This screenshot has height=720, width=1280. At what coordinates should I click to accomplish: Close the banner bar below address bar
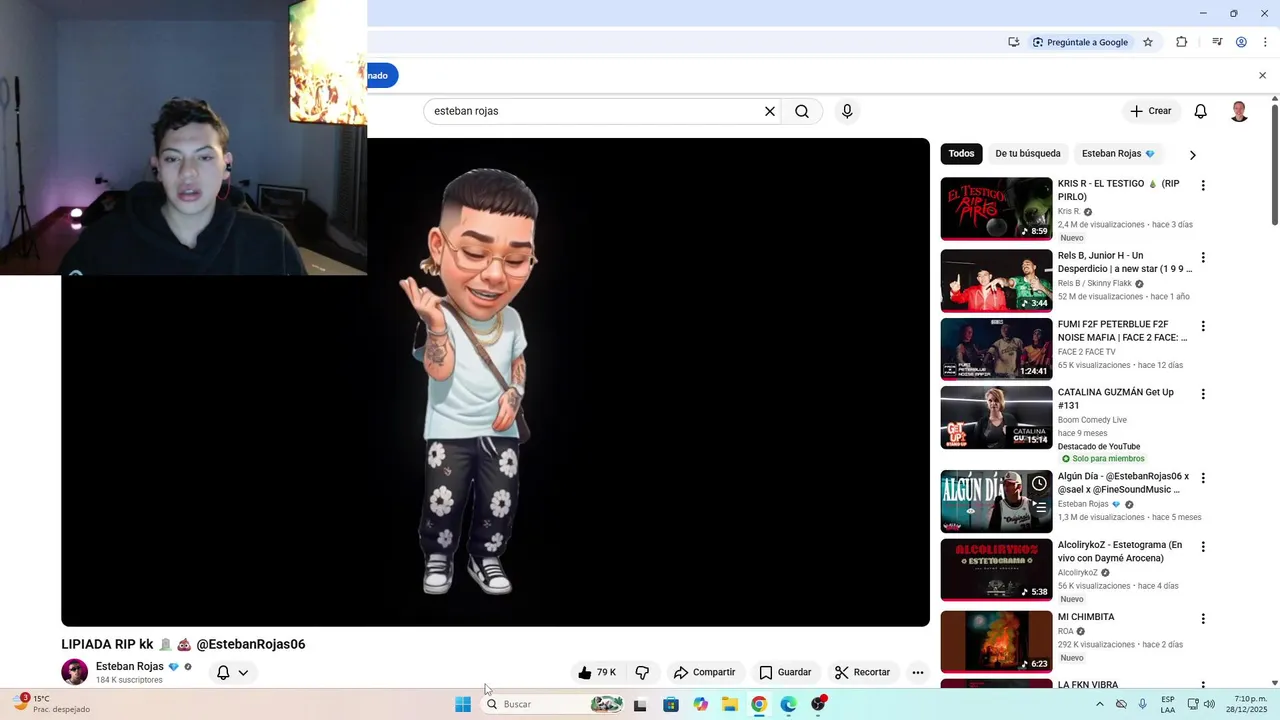point(1262,76)
